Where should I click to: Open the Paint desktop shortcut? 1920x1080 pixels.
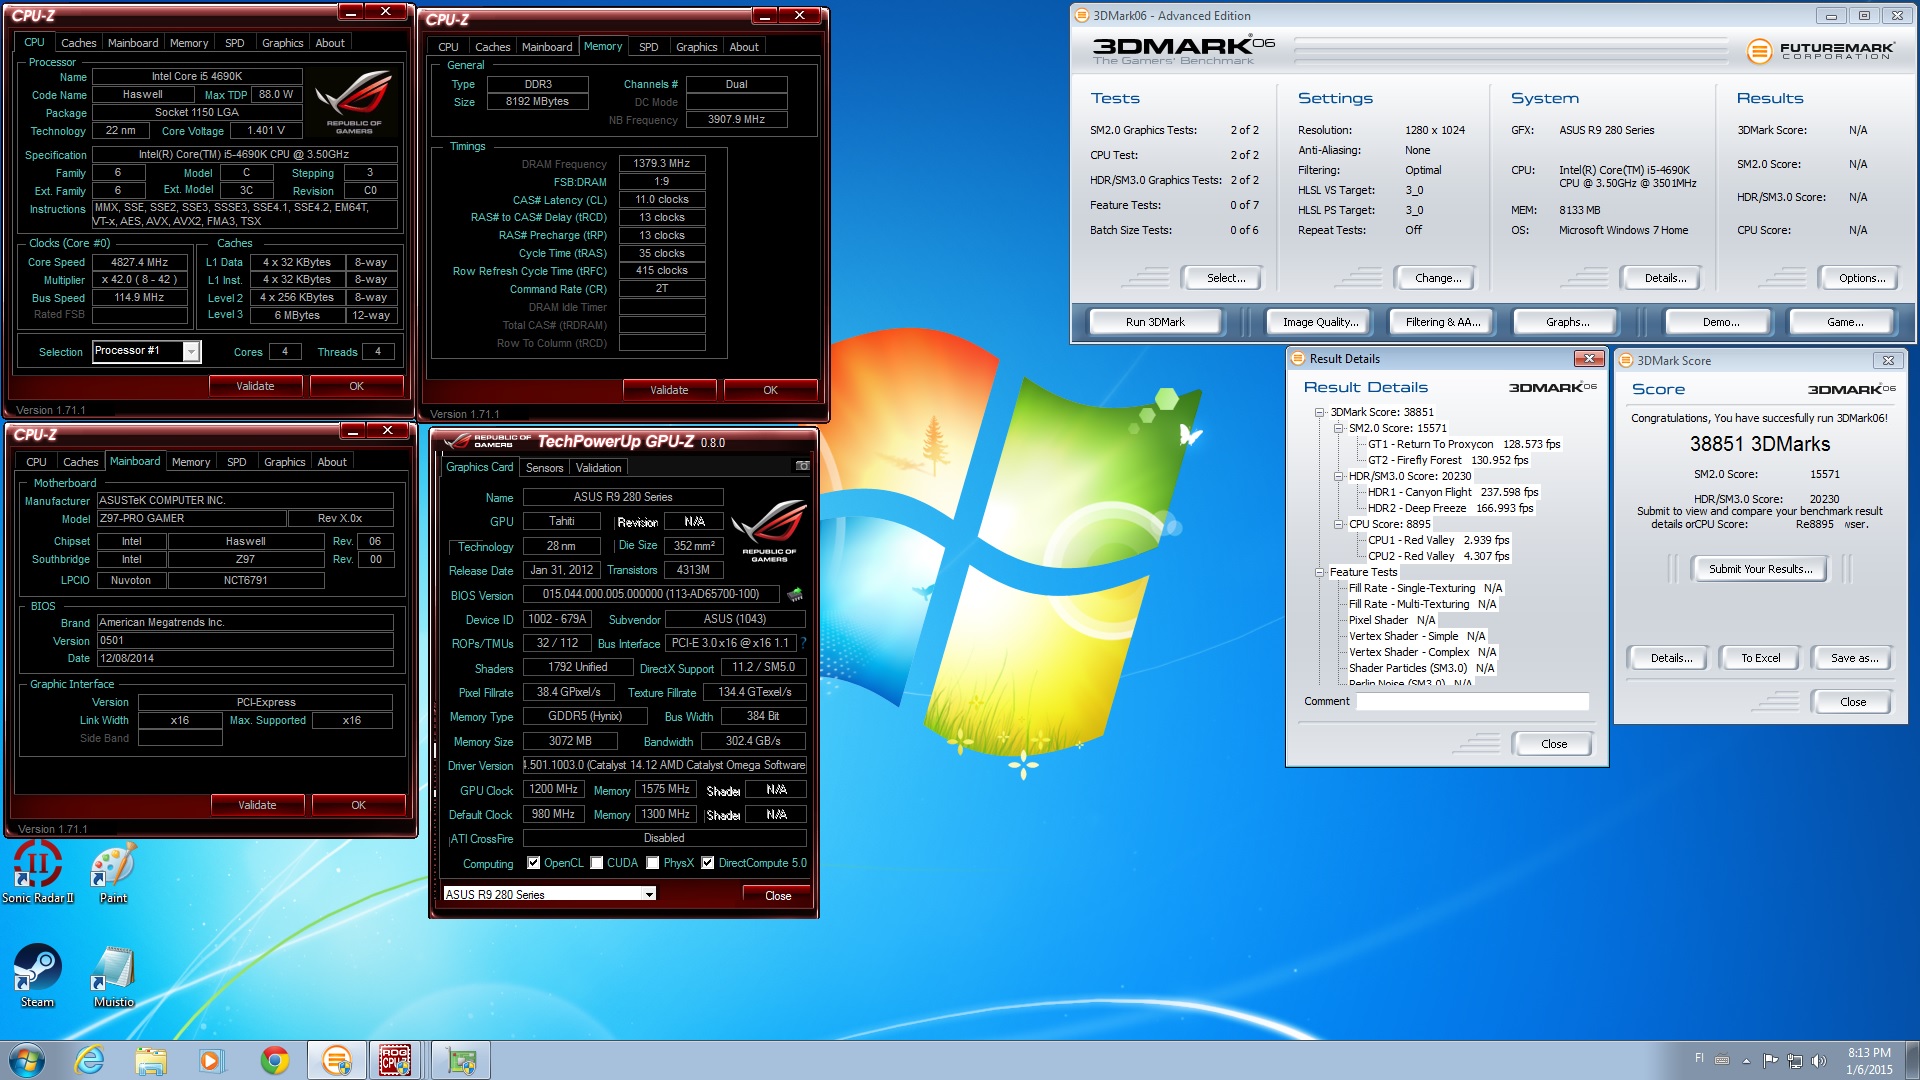coord(113,873)
